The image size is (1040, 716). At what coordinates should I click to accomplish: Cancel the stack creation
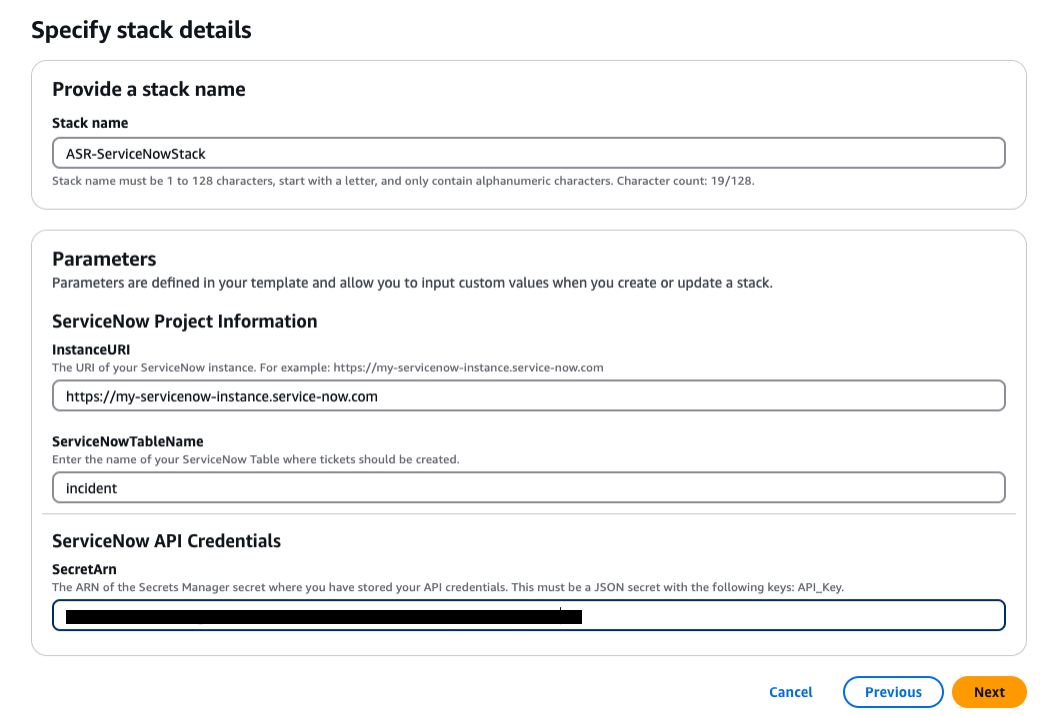[790, 692]
